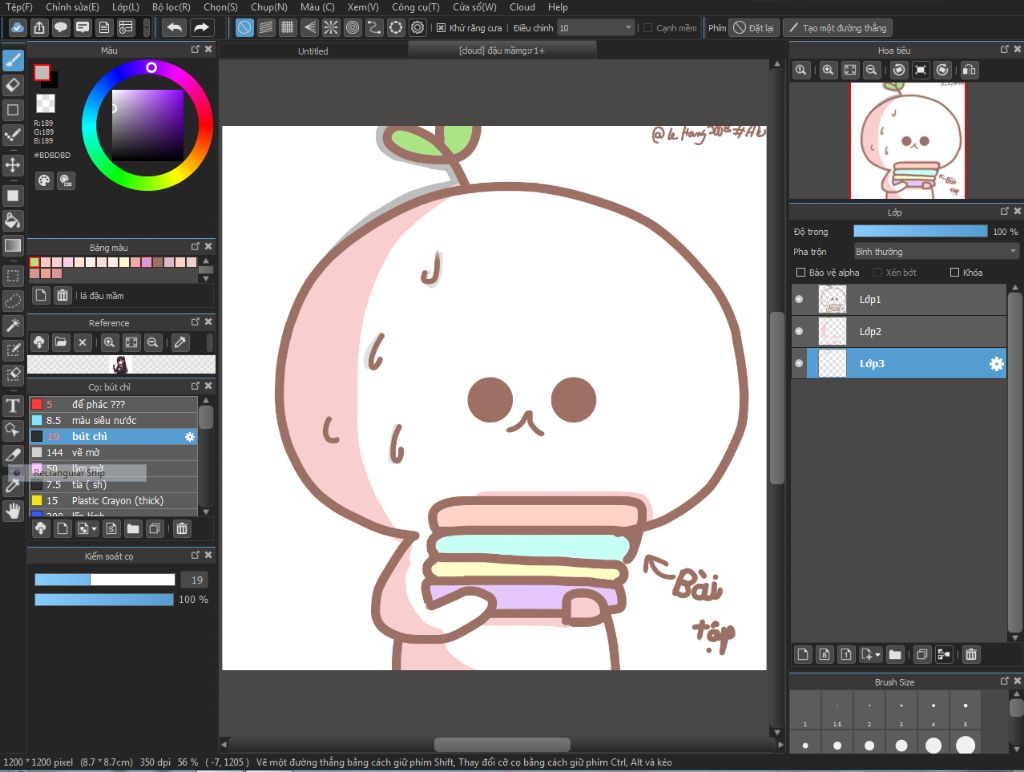Open the Điều chỉnh correction value dropdown
This screenshot has height=772, width=1024.
tap(596, 27)
